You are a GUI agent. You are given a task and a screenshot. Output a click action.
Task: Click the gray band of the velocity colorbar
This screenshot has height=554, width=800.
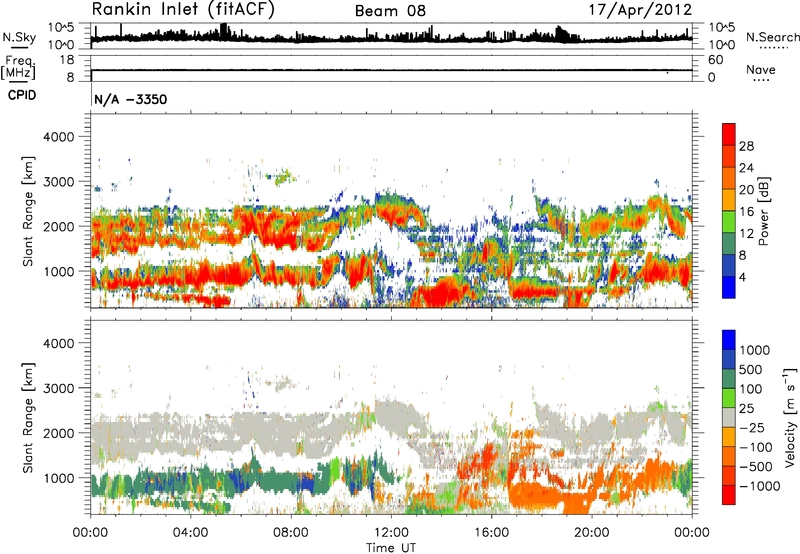tap(729, 417)
